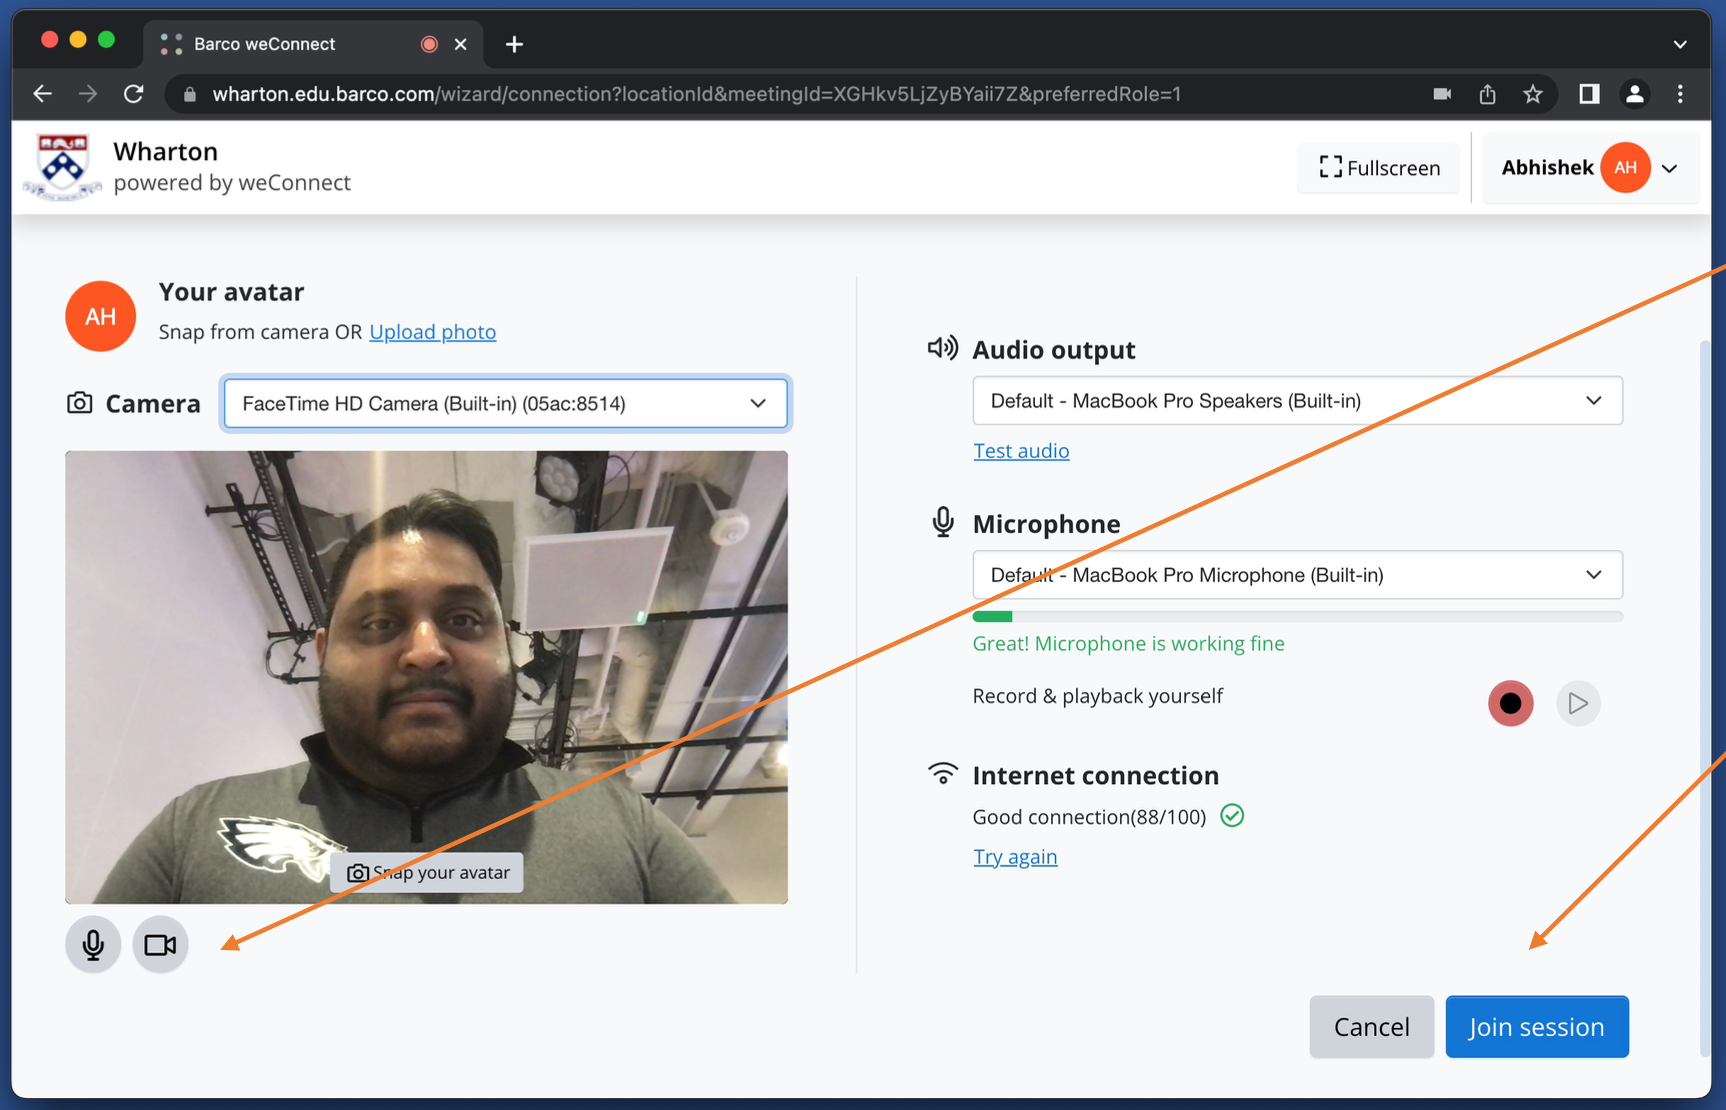Start recording with the red record button
The height and width of the screenshot is (1110, 1726).
tap(1510, 703)
